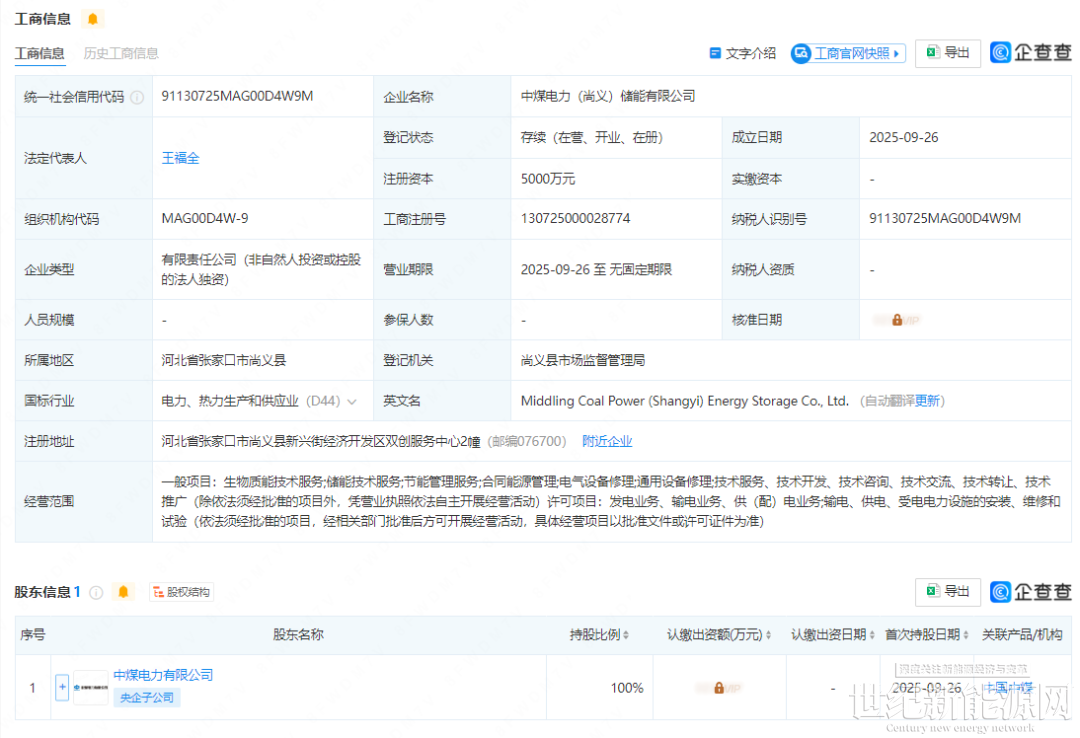1080x738 pixels.
Task: Click the bell icon beside 股东信息
Action: [x=123, y=592]
